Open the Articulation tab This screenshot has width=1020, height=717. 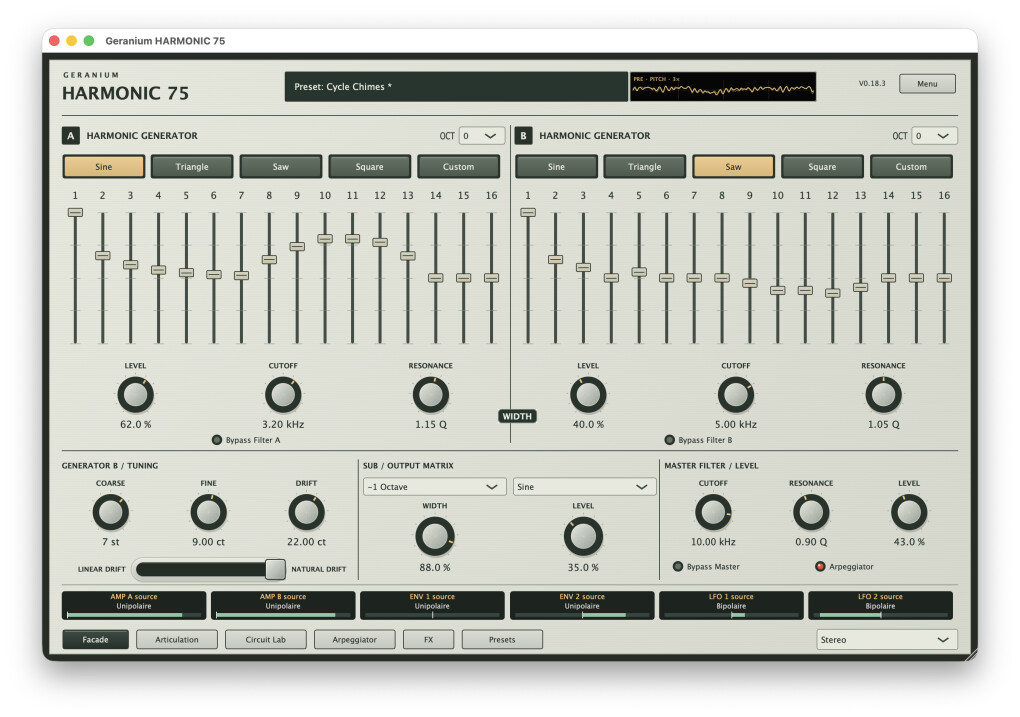point(177,640)
